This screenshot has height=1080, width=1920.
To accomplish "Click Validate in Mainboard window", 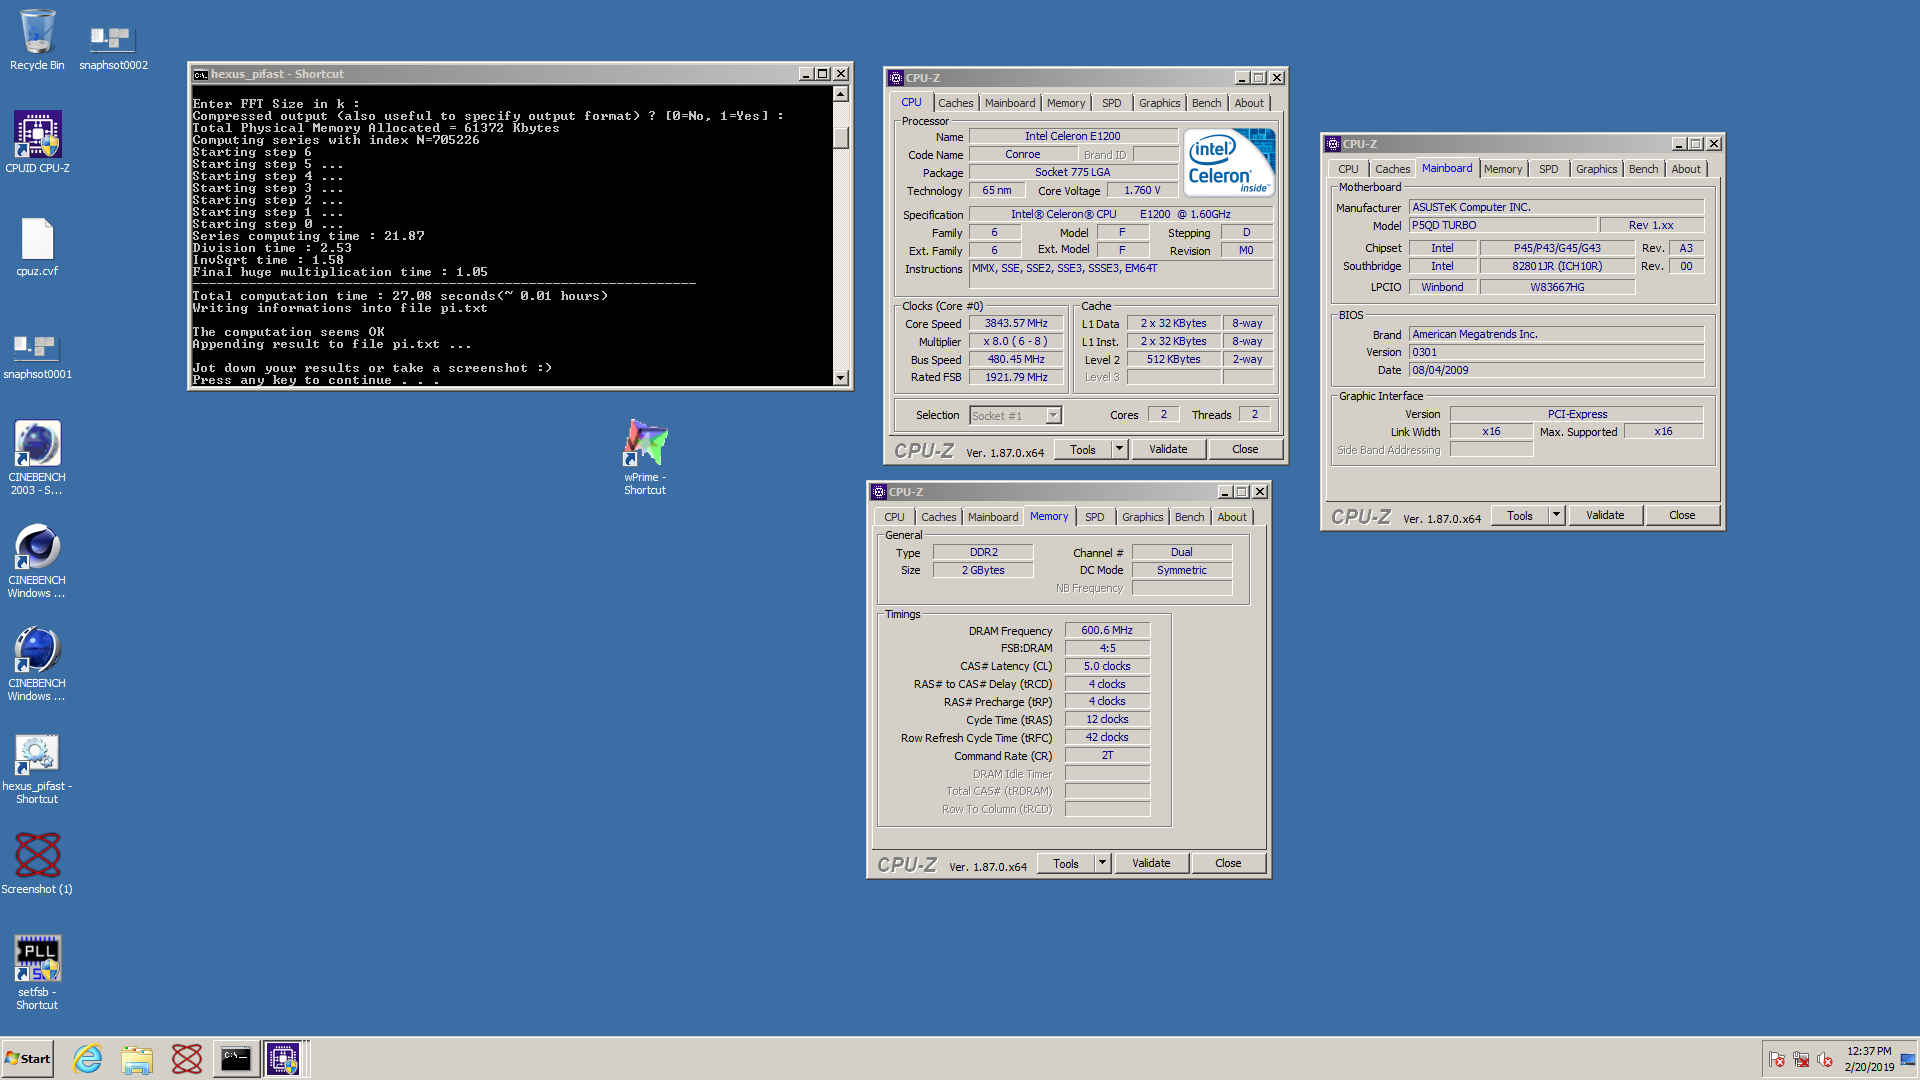I will [x=1605, y=515].
